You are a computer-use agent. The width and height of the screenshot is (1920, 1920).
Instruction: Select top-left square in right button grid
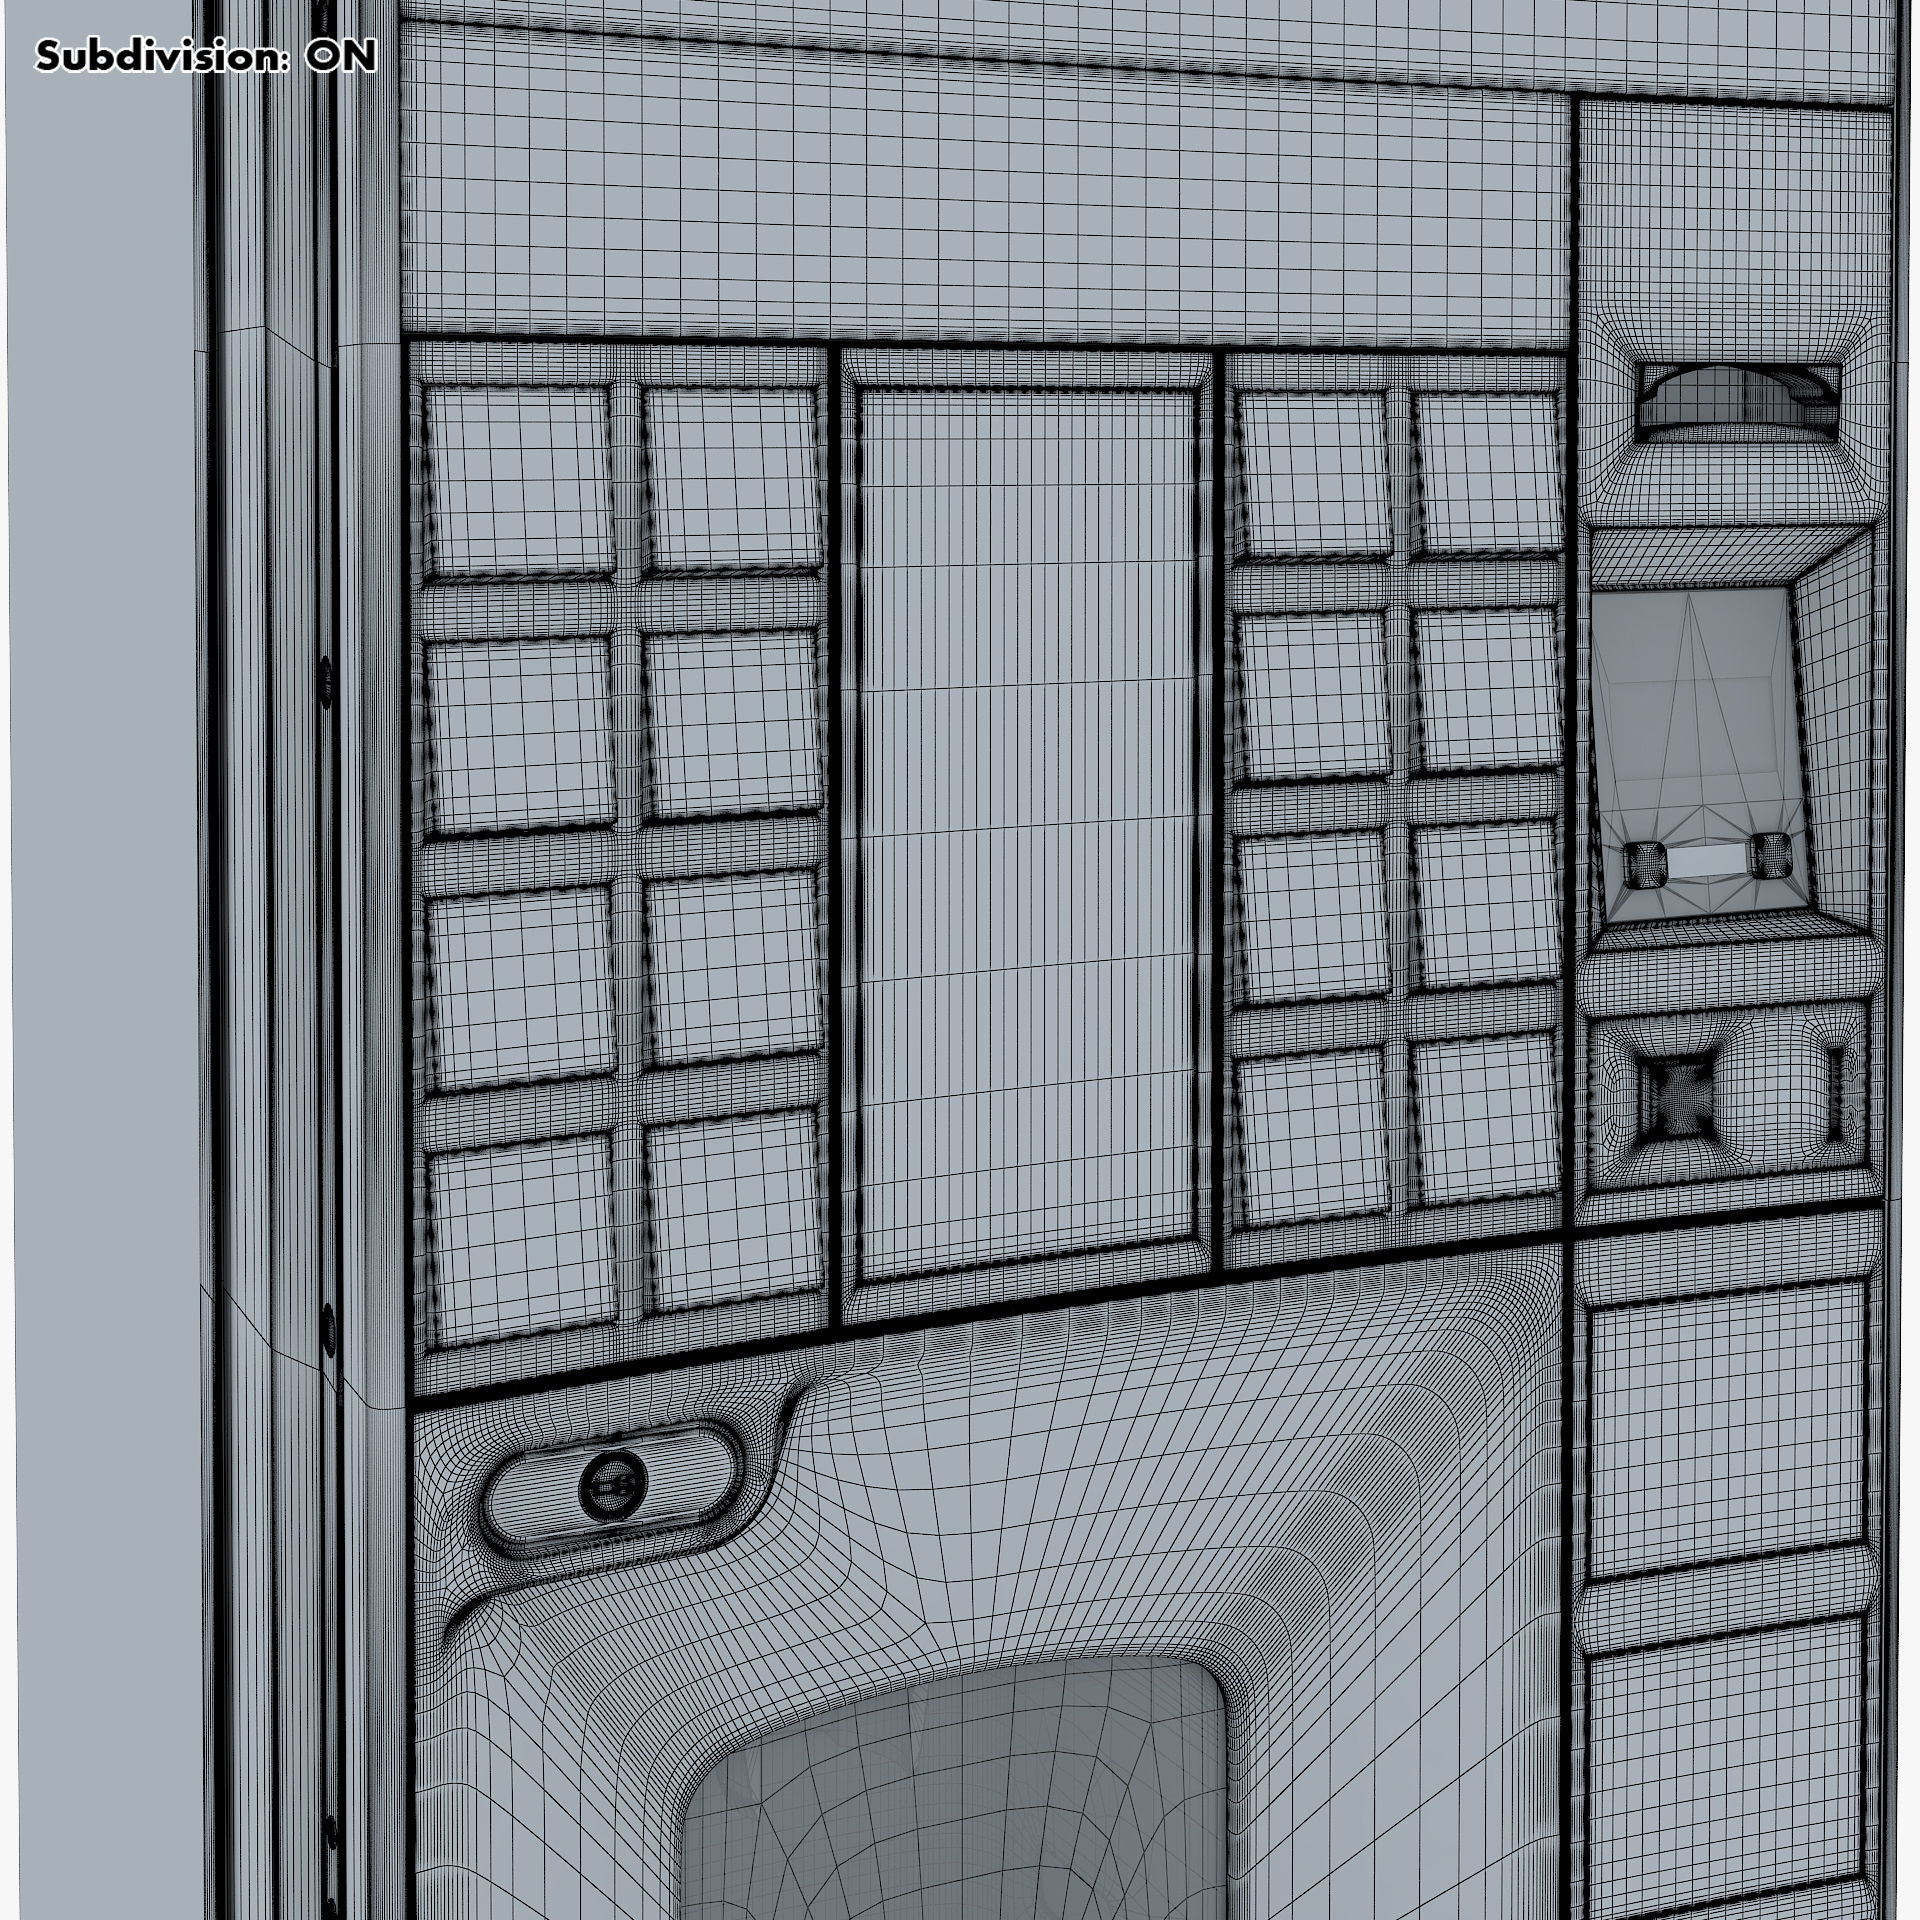[x=1313, y=473]
